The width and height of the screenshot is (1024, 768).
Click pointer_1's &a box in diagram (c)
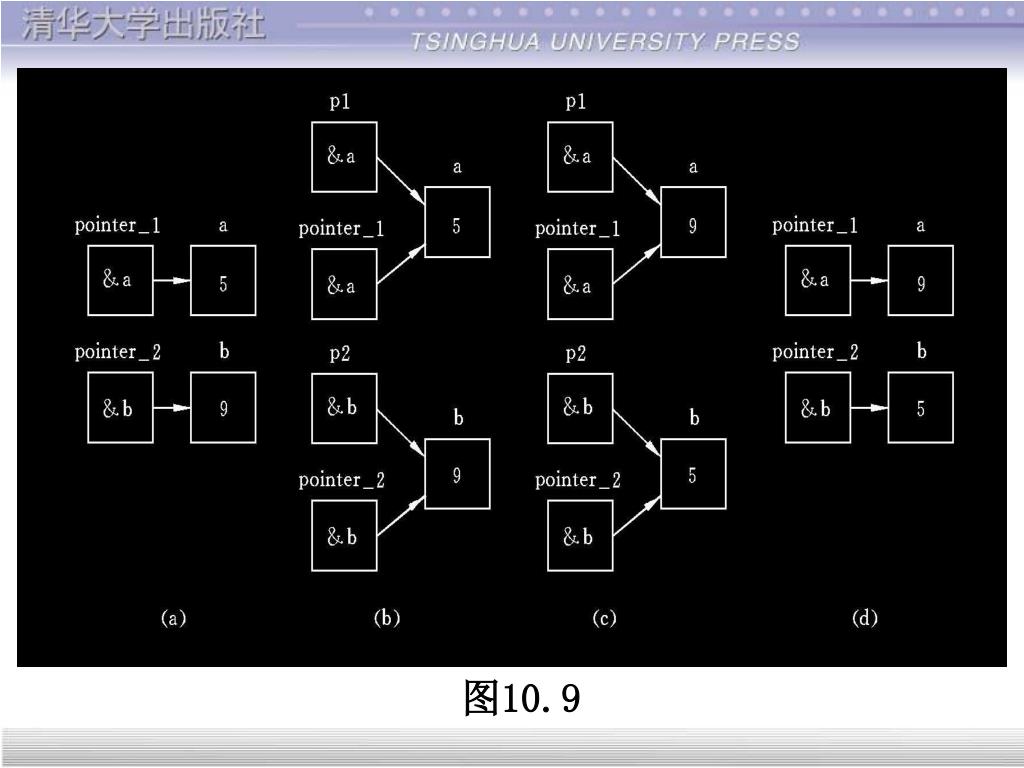[x=580, y=284]
